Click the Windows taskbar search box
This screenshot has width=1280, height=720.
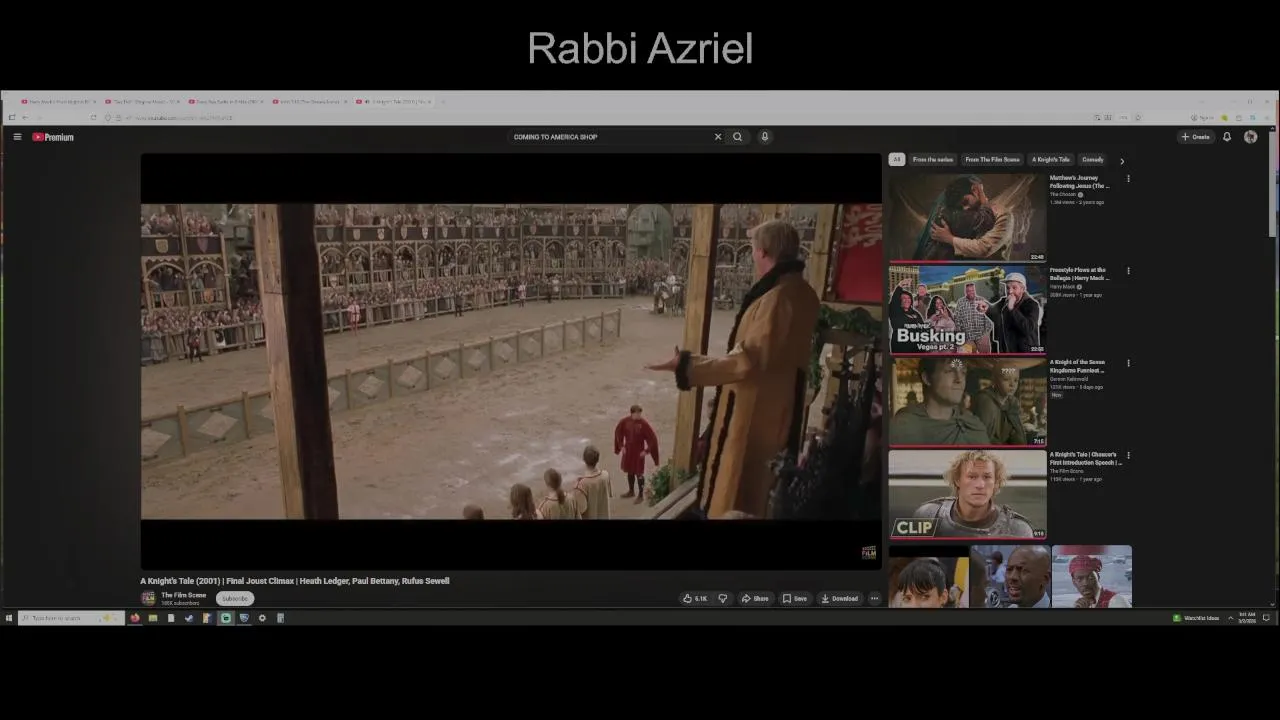pos(70,618)
